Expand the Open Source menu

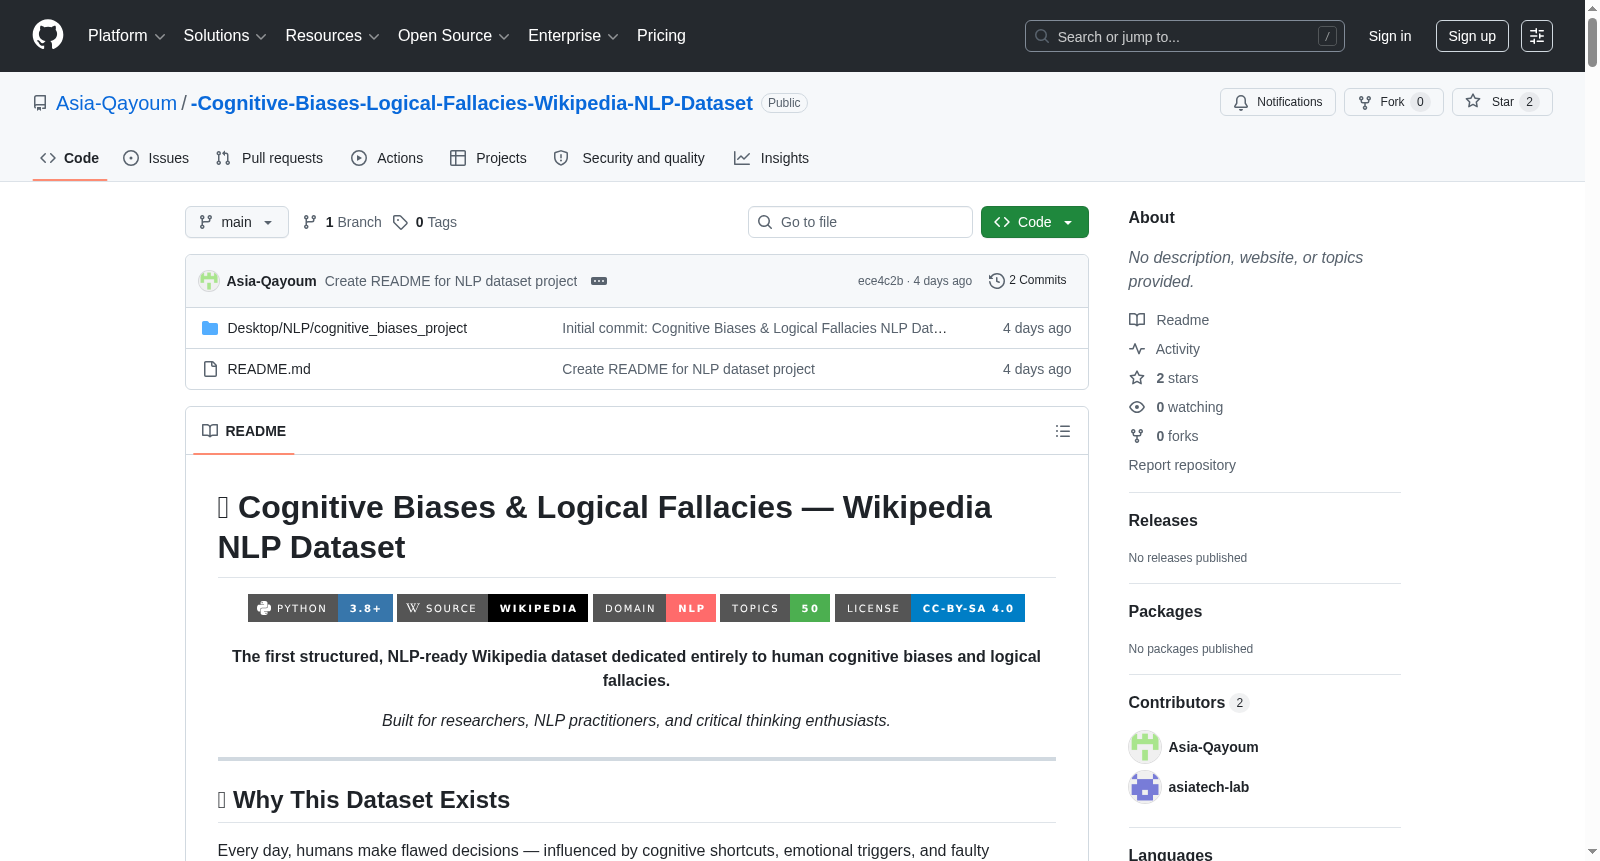[x=454, y=36]
